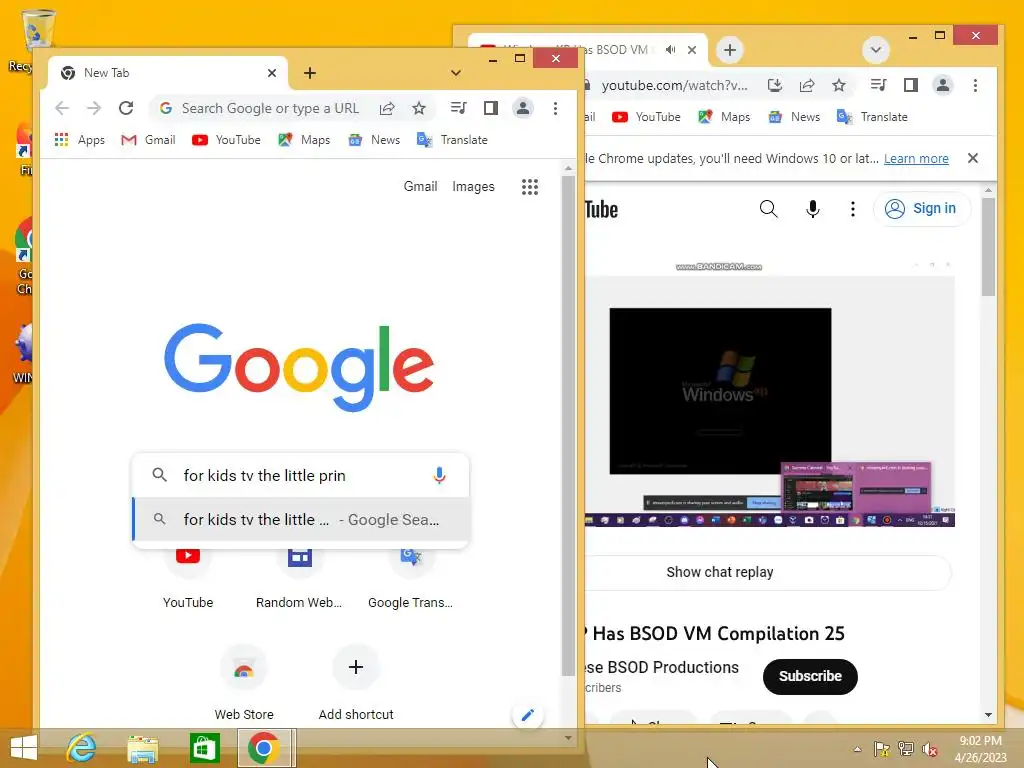Open Chrome three-dot menu in New Tab window
1024x768 pixels.
coord(555,108)
